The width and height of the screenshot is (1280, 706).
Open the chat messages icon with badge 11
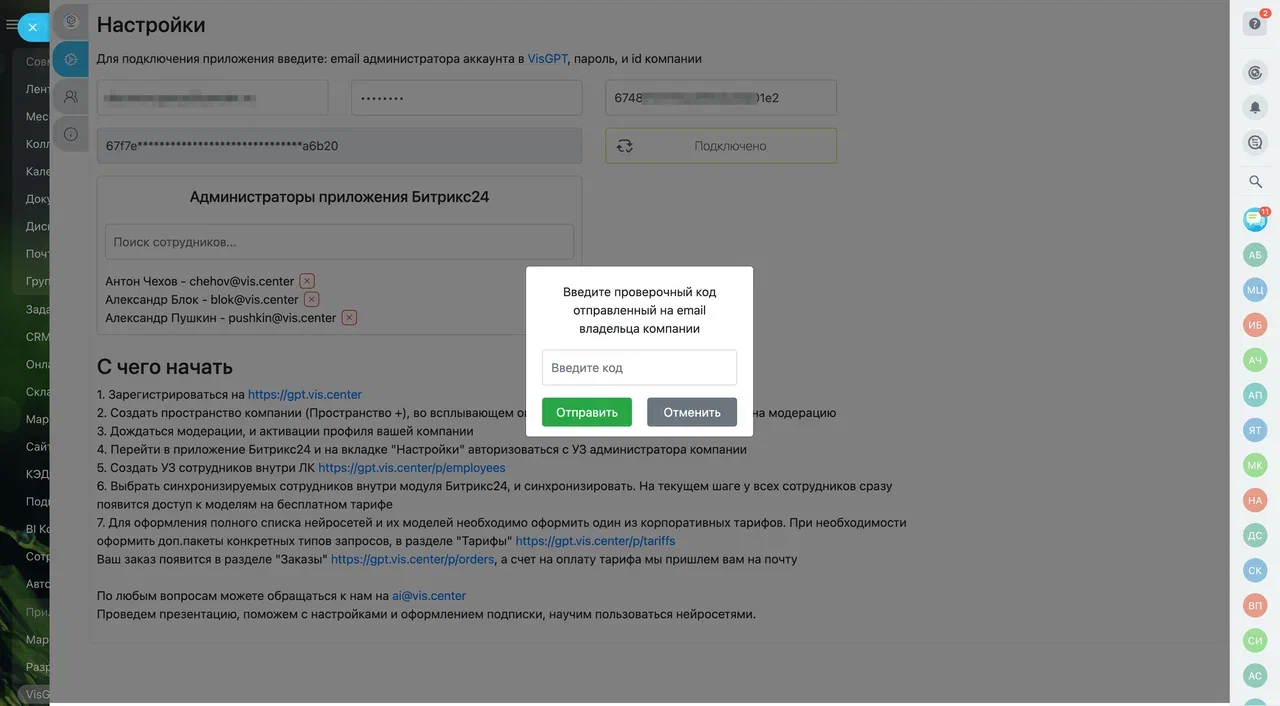pyautogui.click(x=1254, y=219)
